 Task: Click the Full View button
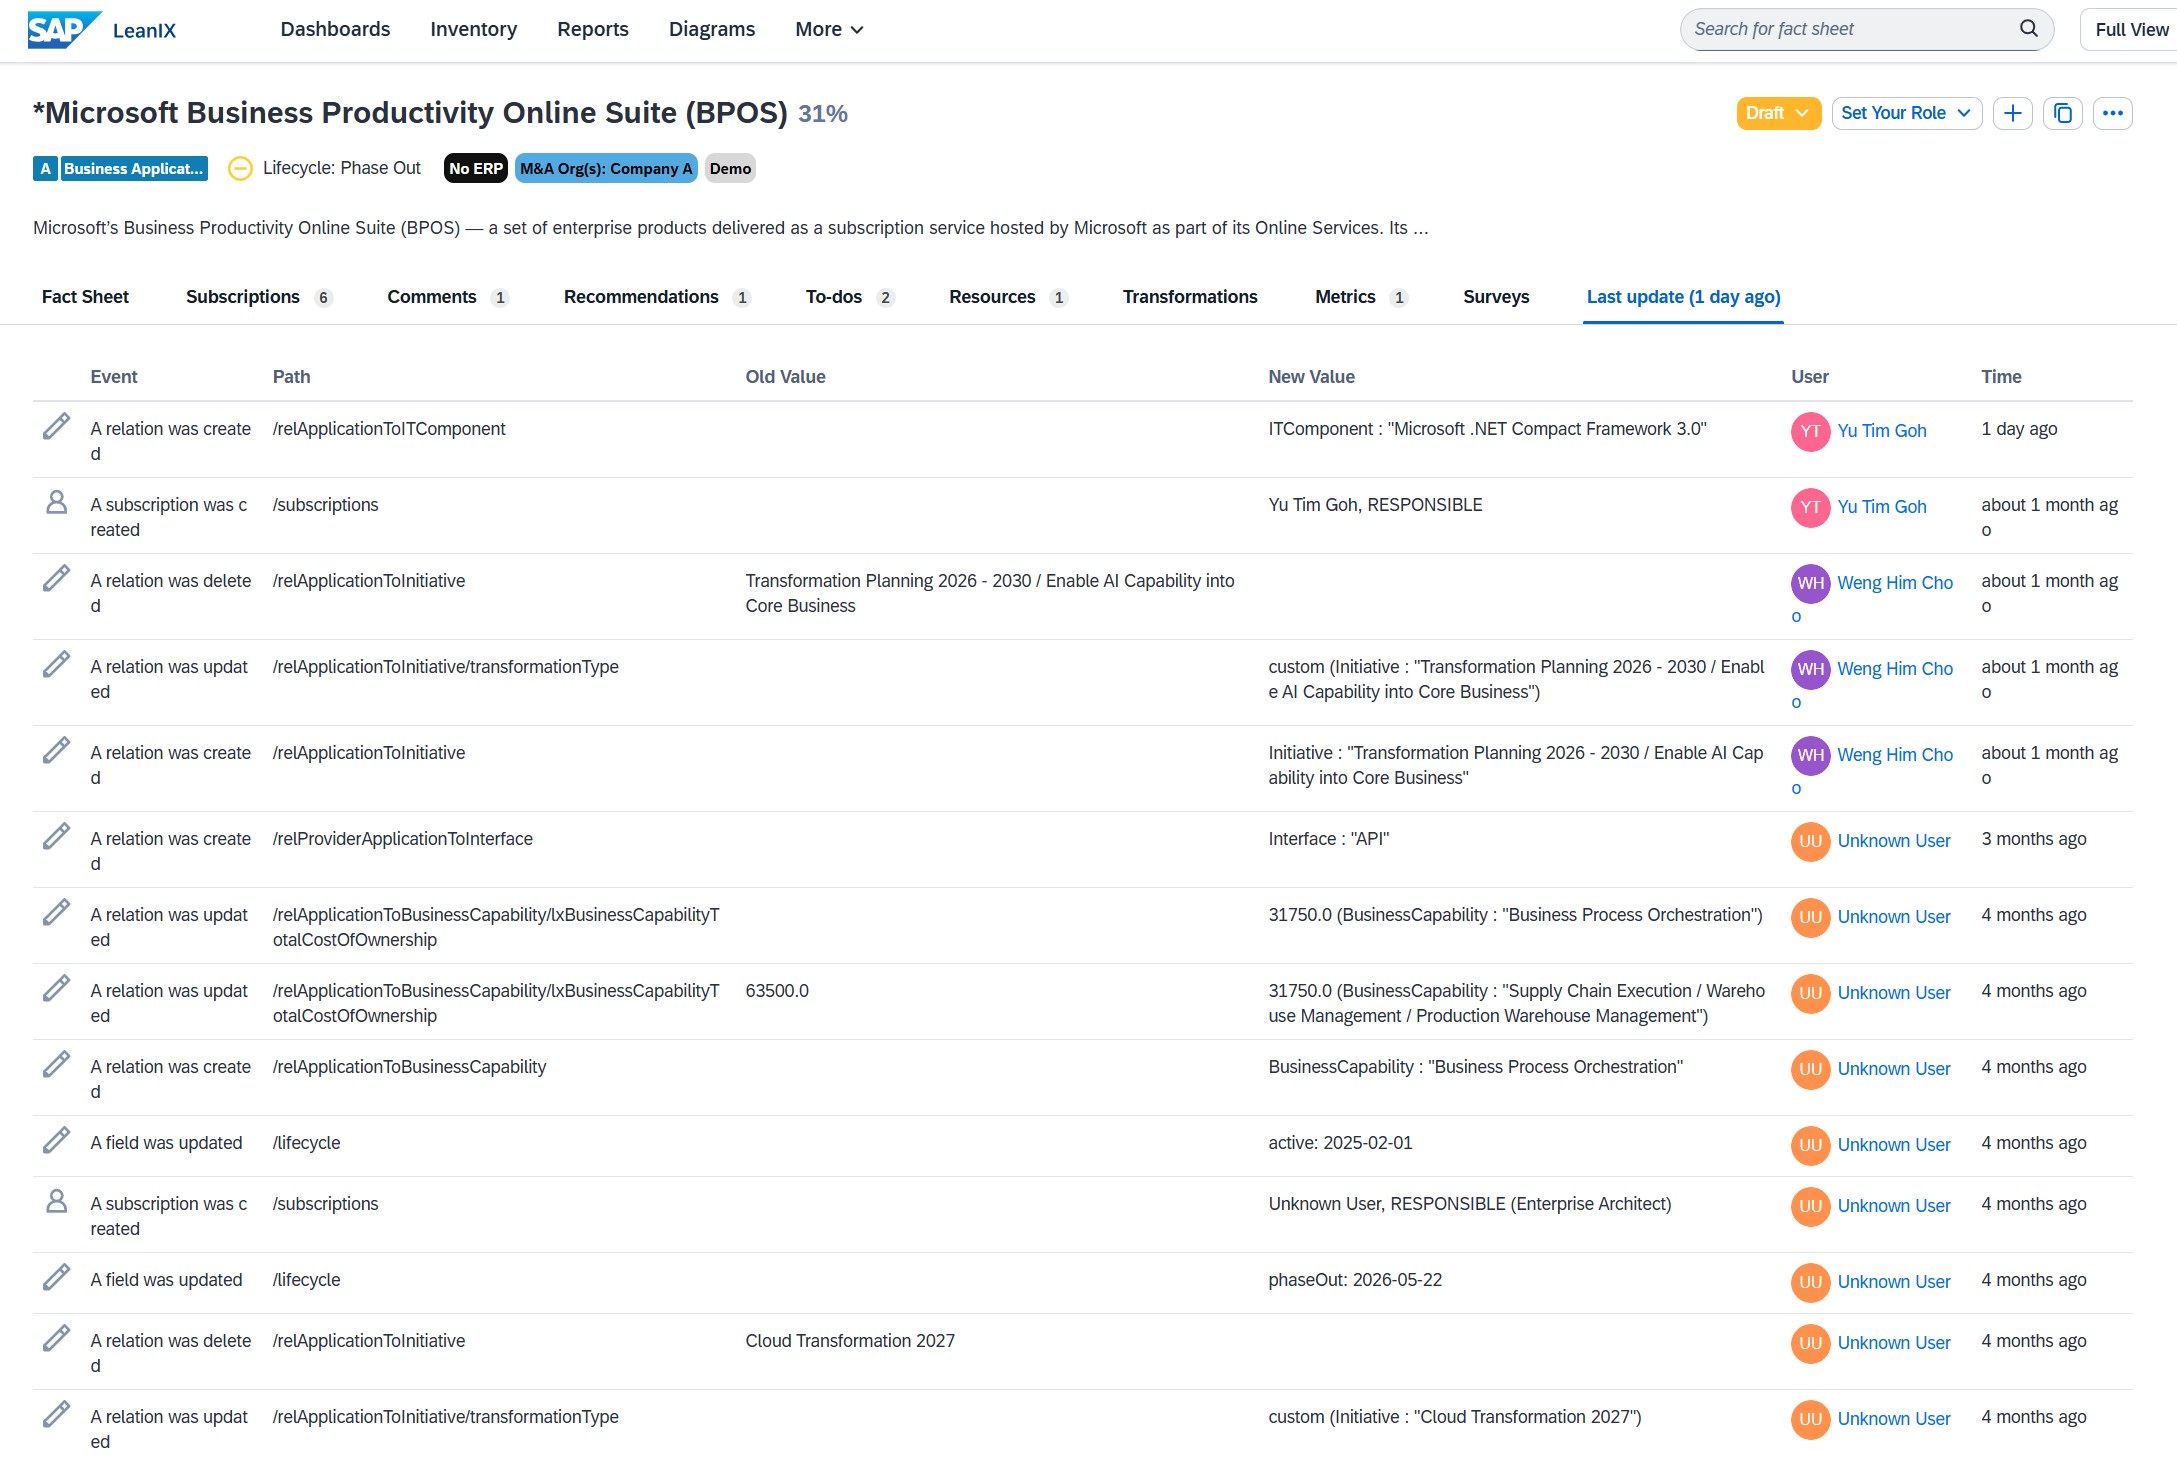pyautogui.click(x=2130, y=29)
